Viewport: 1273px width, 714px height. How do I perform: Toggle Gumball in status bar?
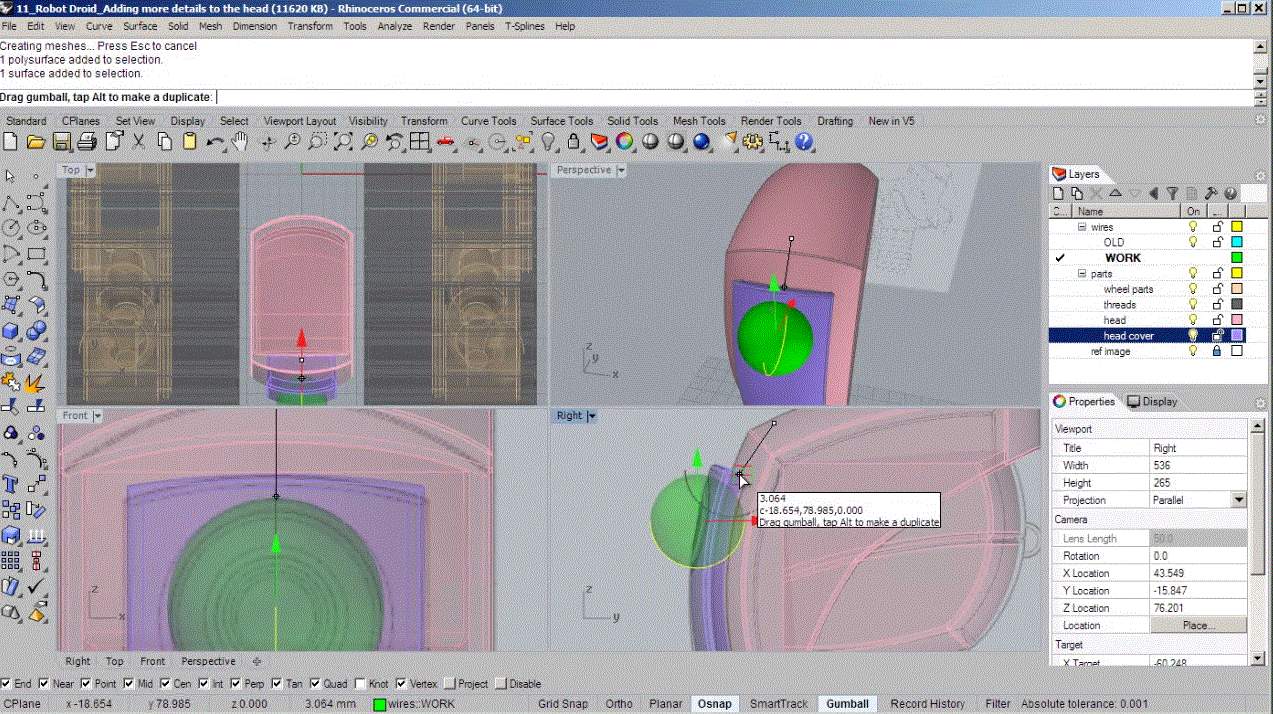tap(848, 704)
